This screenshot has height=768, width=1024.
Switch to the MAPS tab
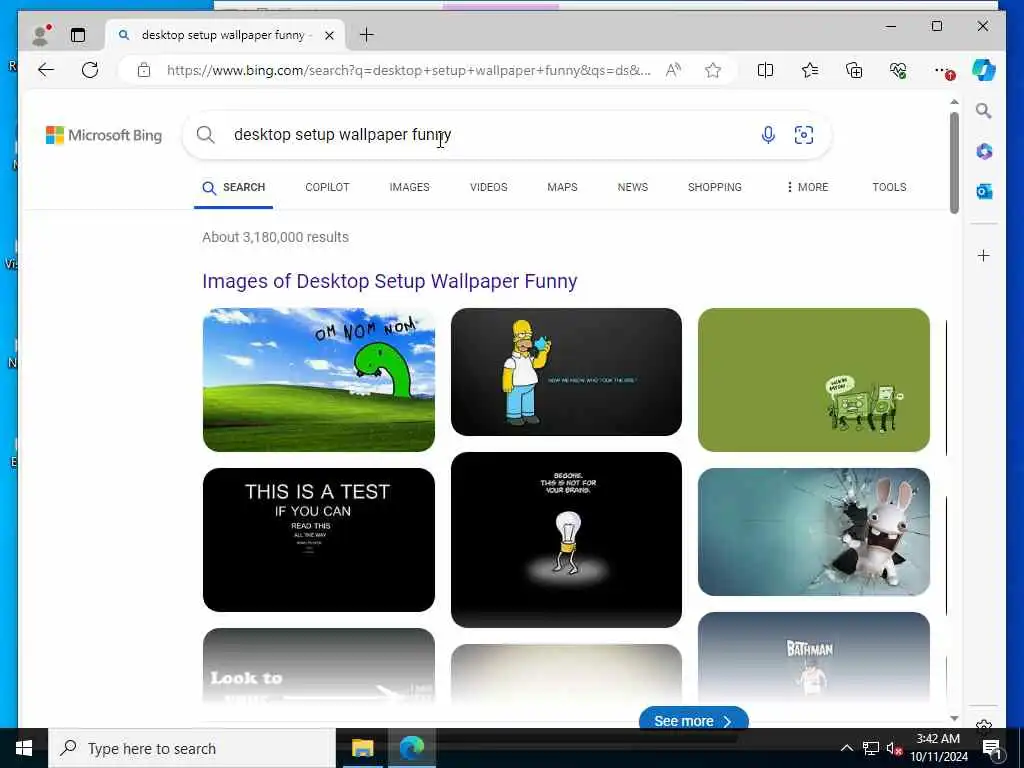(x=562, y=187)
